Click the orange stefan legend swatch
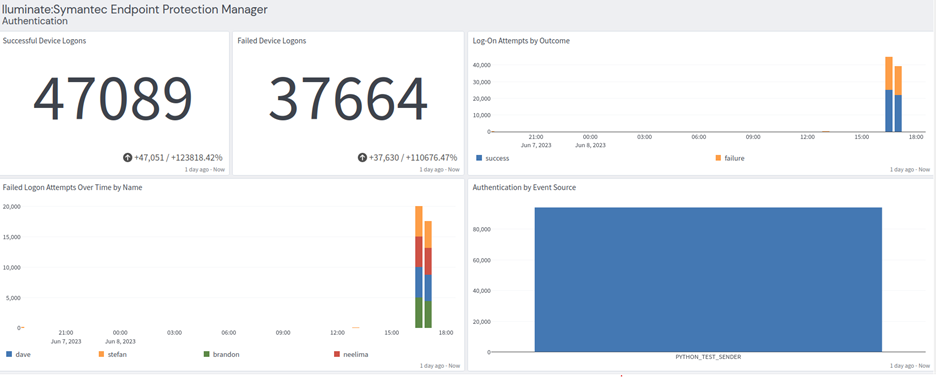The image size is (936, 377). click(x=101, y=354)
